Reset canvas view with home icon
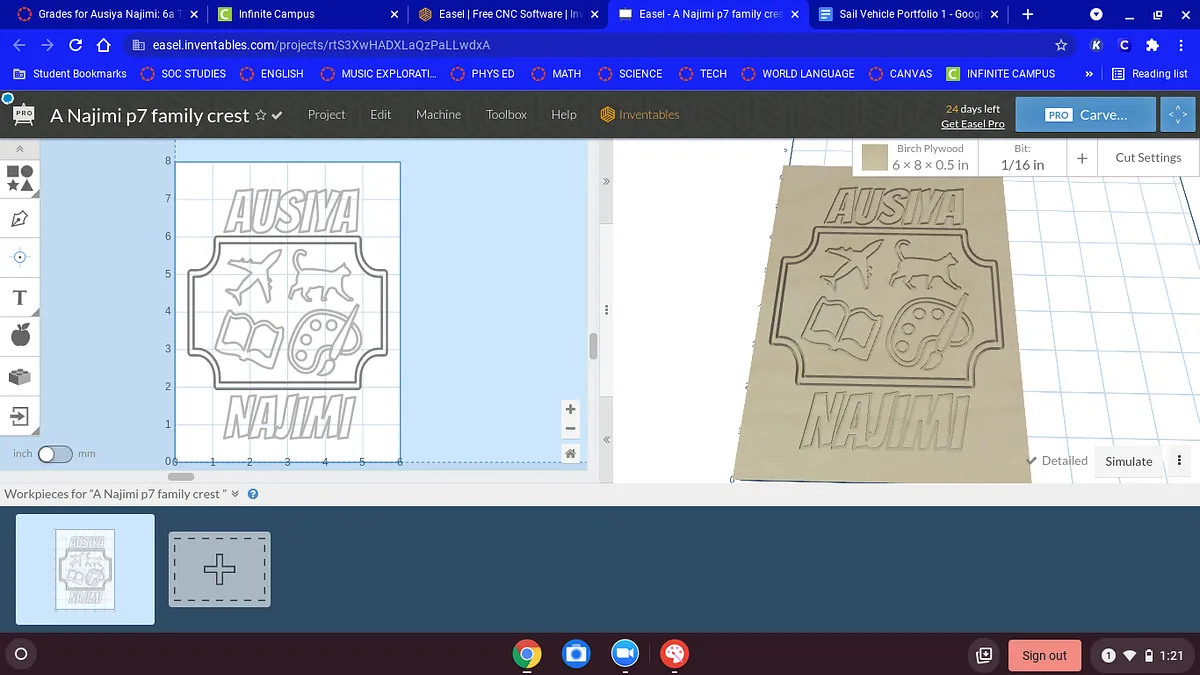The image size is (1200, 675). coord(570,454)
